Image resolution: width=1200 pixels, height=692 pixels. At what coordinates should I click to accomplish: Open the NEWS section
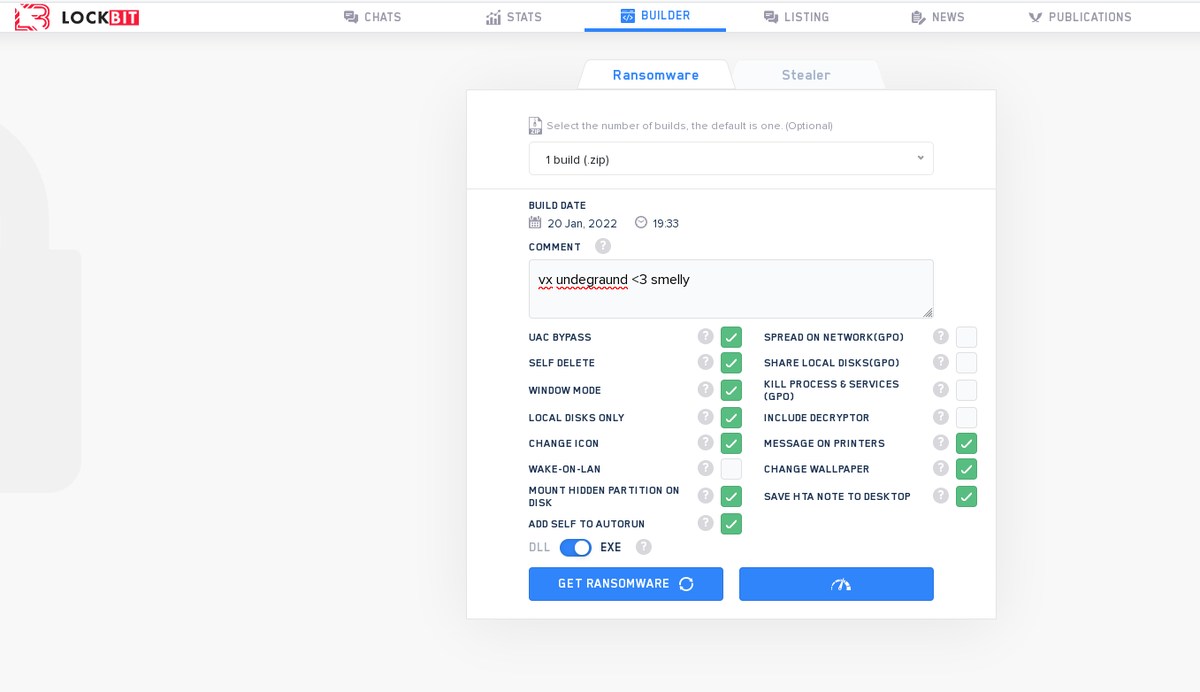click(x=938, y=17)
